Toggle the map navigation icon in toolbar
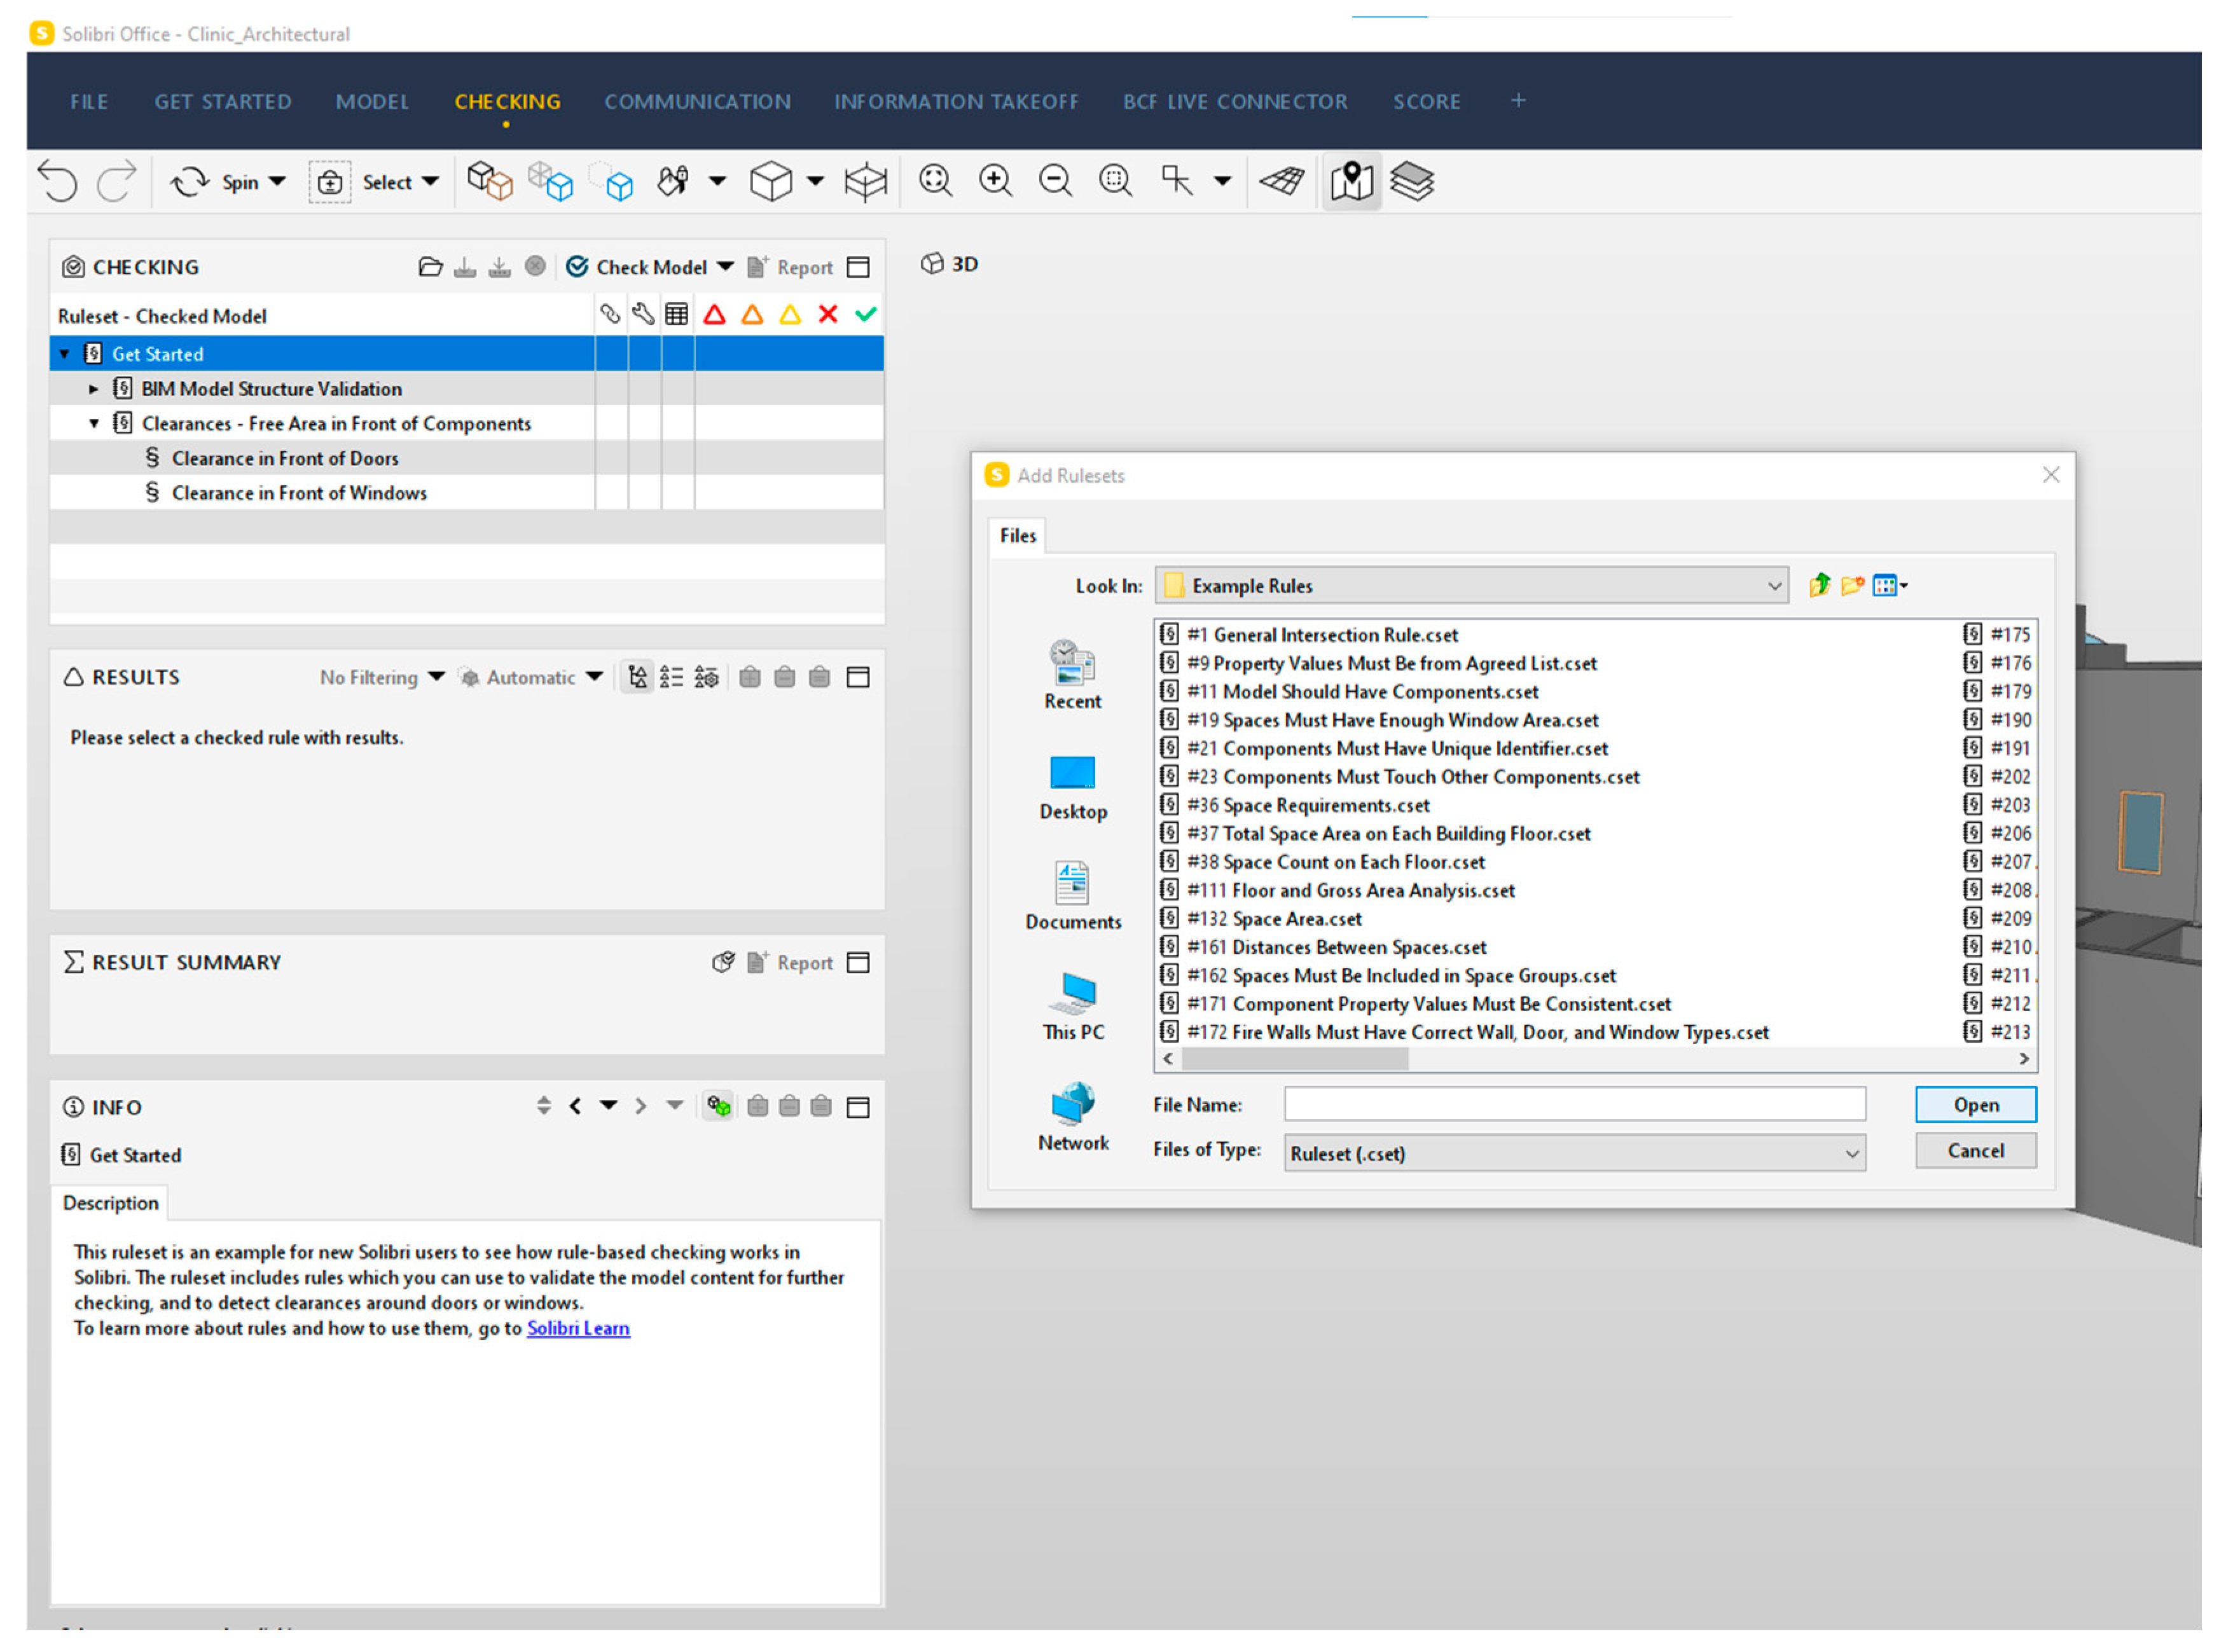Screen dimensions: 2226x1652 click(x=1351, y=181)
